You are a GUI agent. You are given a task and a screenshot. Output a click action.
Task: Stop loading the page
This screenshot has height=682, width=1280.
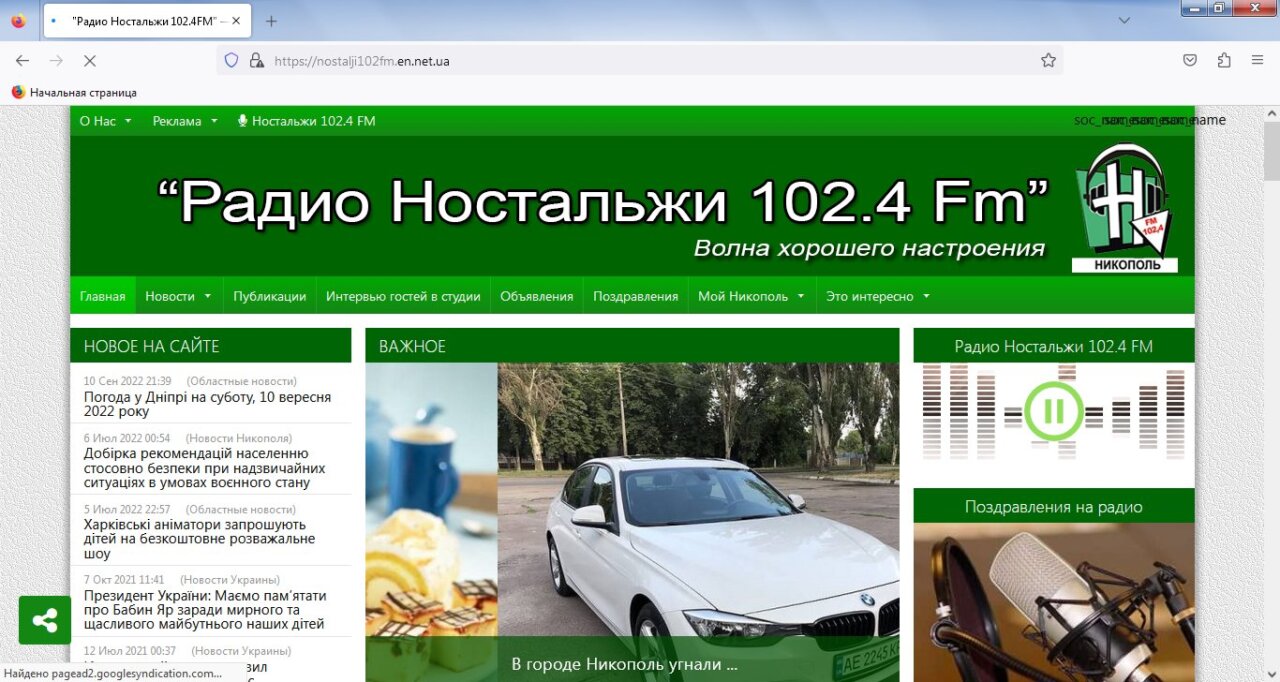89,61
